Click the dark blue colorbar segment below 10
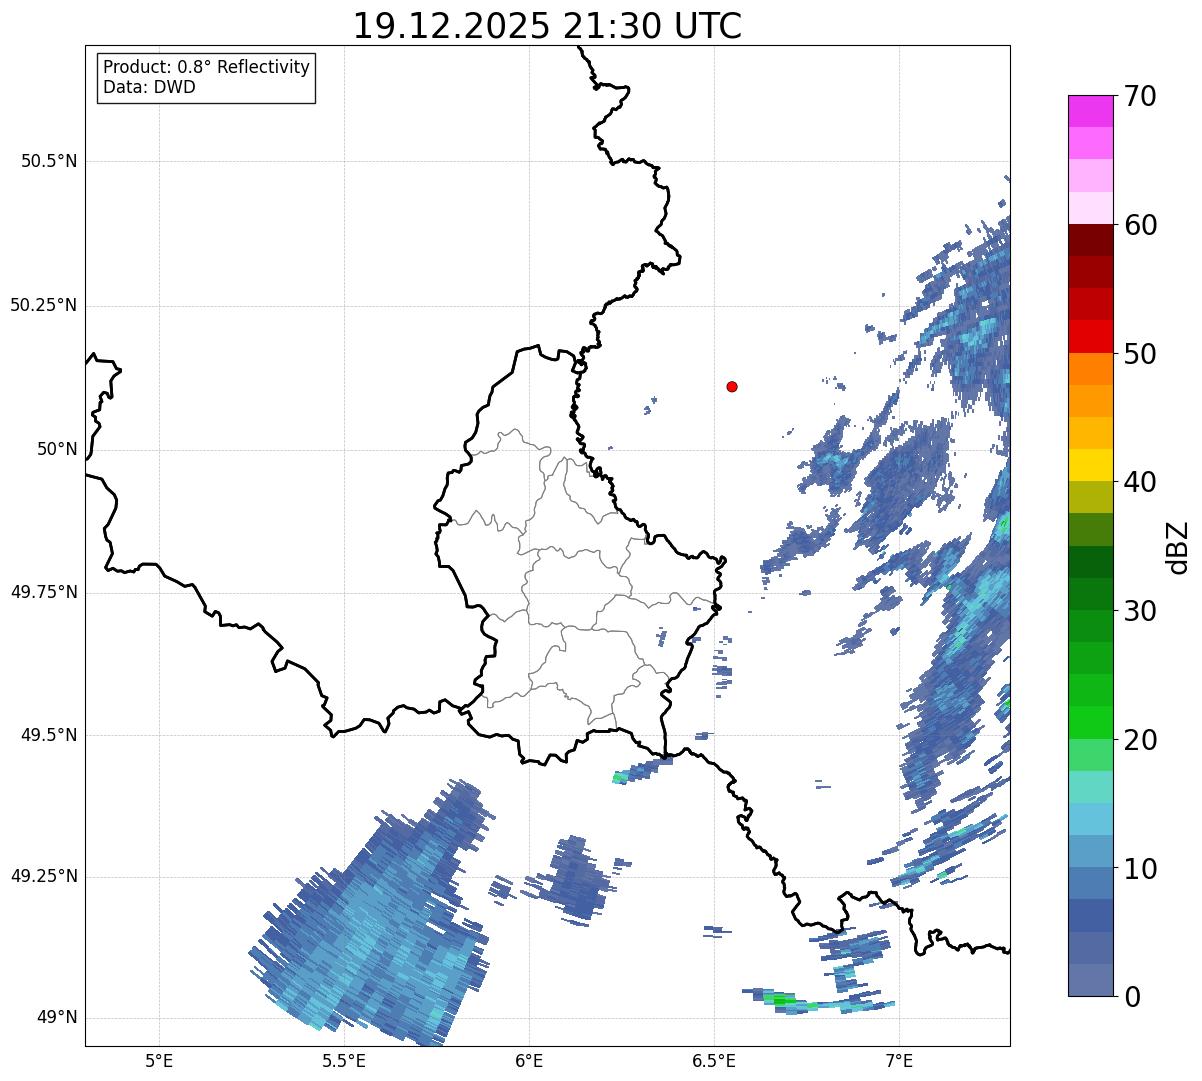The width and height of the screenshot is (1202, 1081). pos(1090,915)
